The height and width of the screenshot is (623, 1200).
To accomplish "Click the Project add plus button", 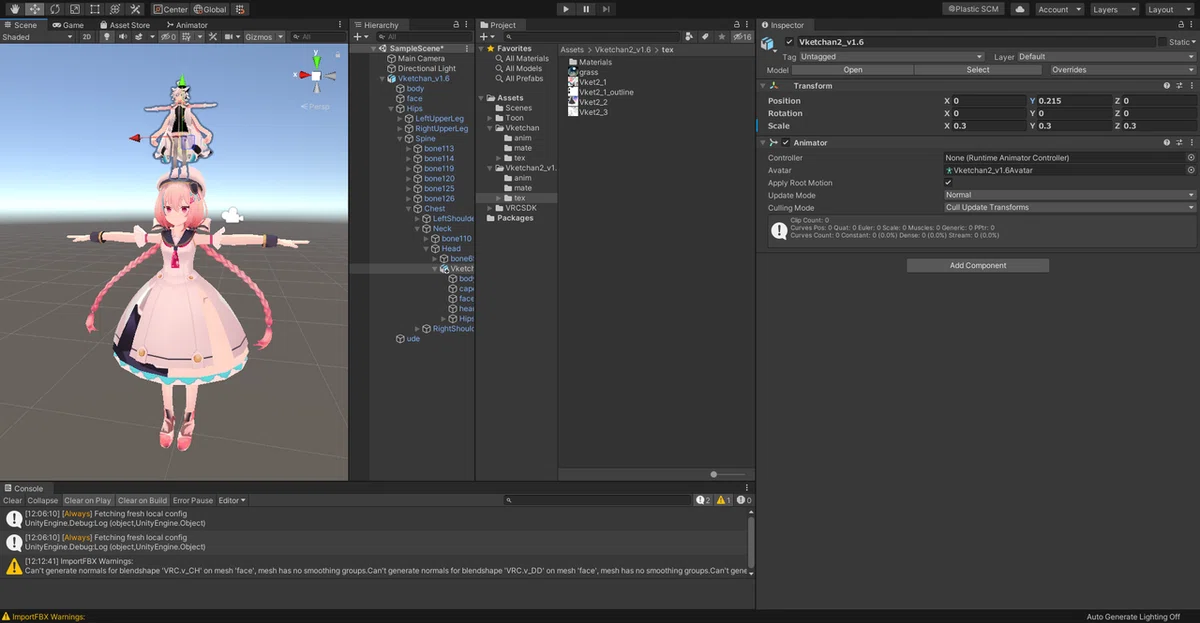I will [x=487, y=37].
